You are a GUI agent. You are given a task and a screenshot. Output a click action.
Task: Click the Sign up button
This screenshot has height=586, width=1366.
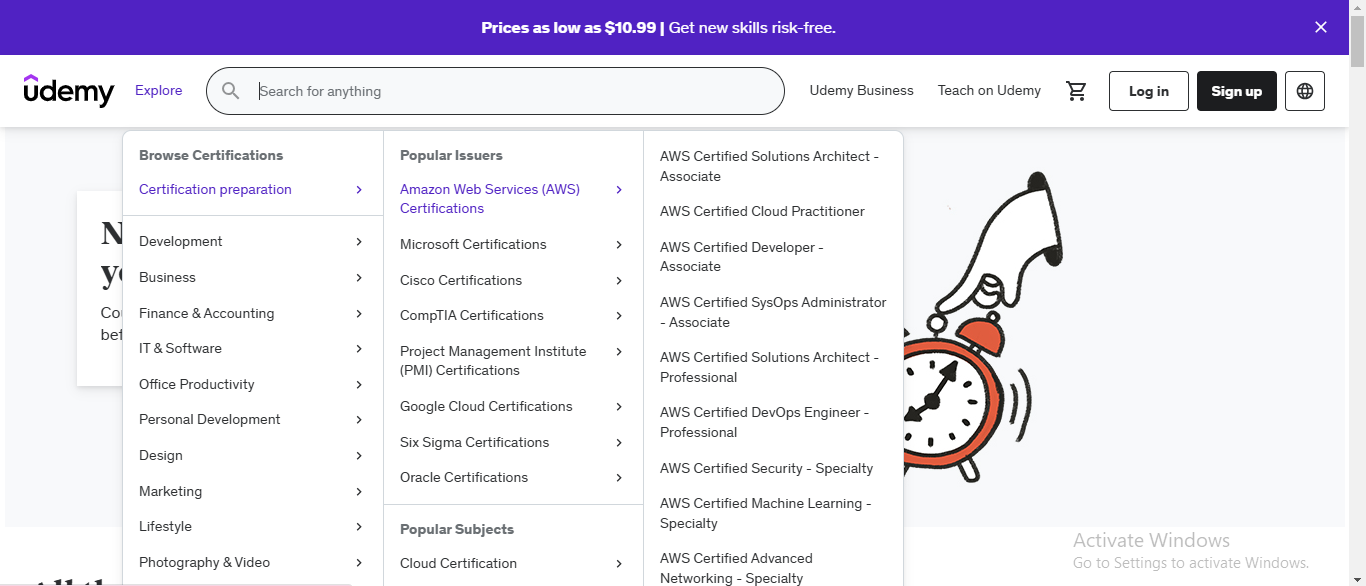pyautogui.click(x=1237, y=91)
